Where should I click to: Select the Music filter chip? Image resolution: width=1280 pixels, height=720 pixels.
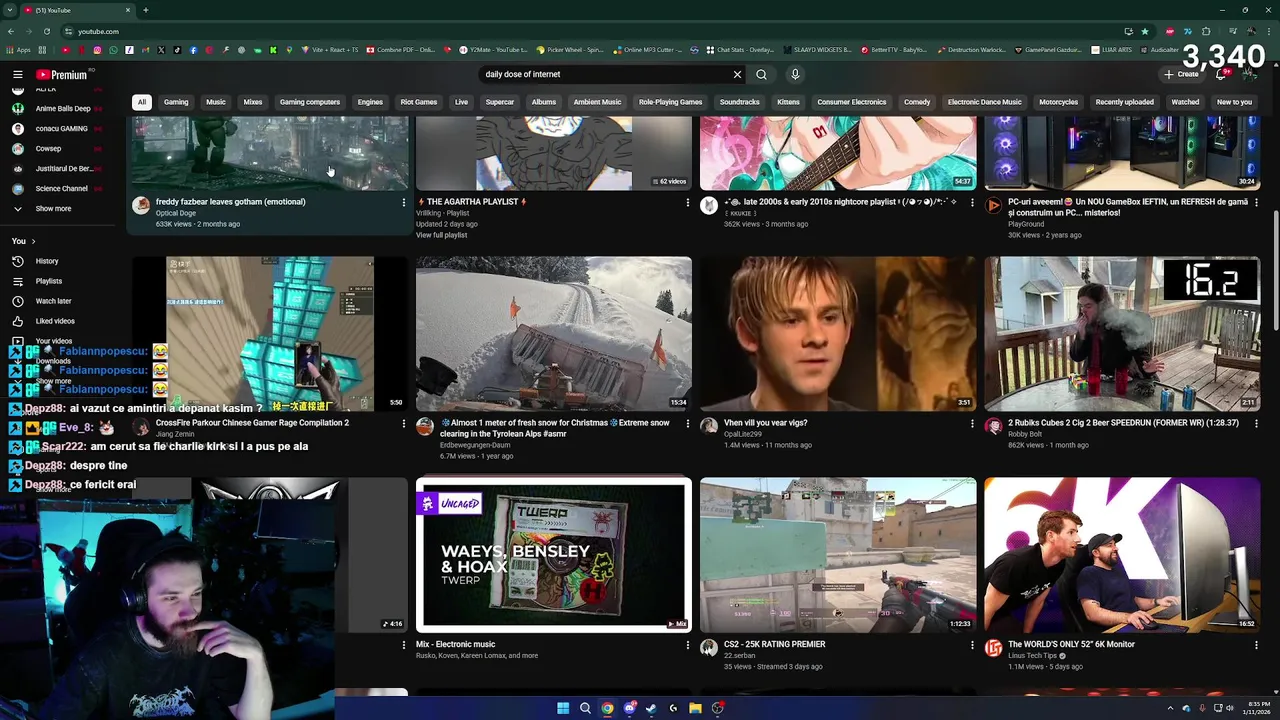(216, 102)
